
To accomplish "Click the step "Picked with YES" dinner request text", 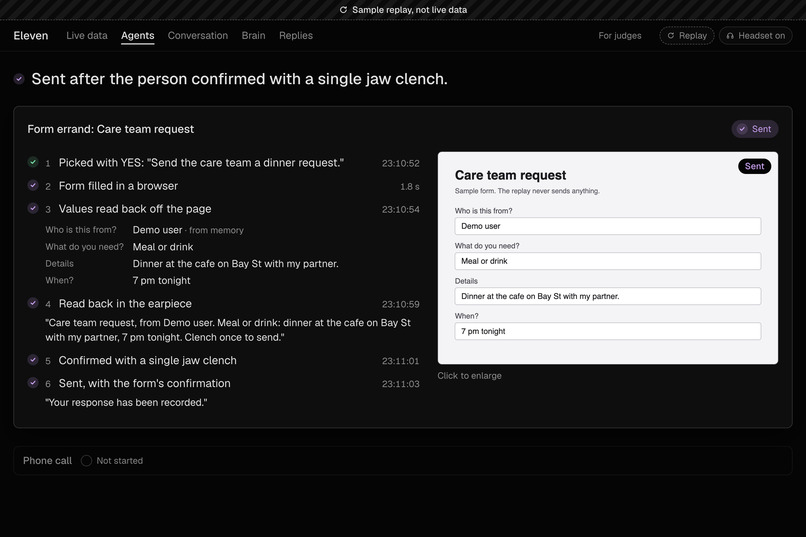I will coord(201,163).
